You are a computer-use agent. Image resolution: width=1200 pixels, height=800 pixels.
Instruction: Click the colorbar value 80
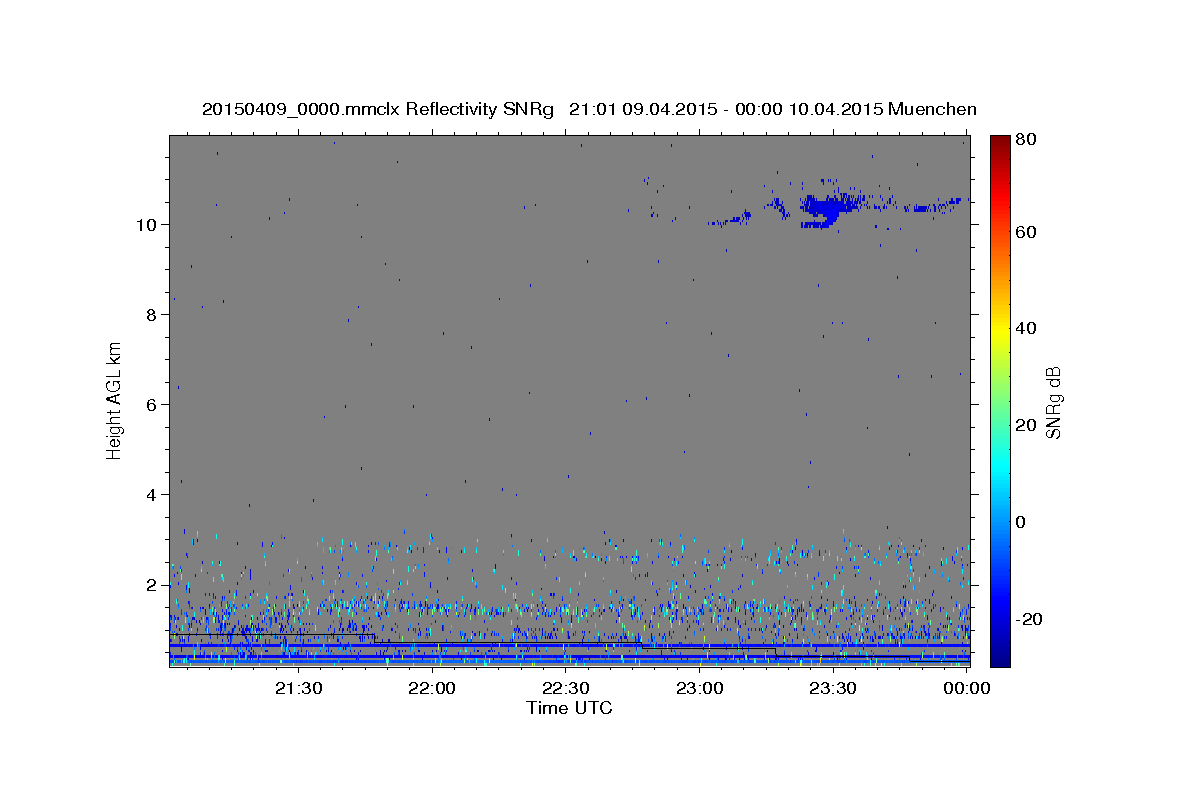[x=1025, y=139]
